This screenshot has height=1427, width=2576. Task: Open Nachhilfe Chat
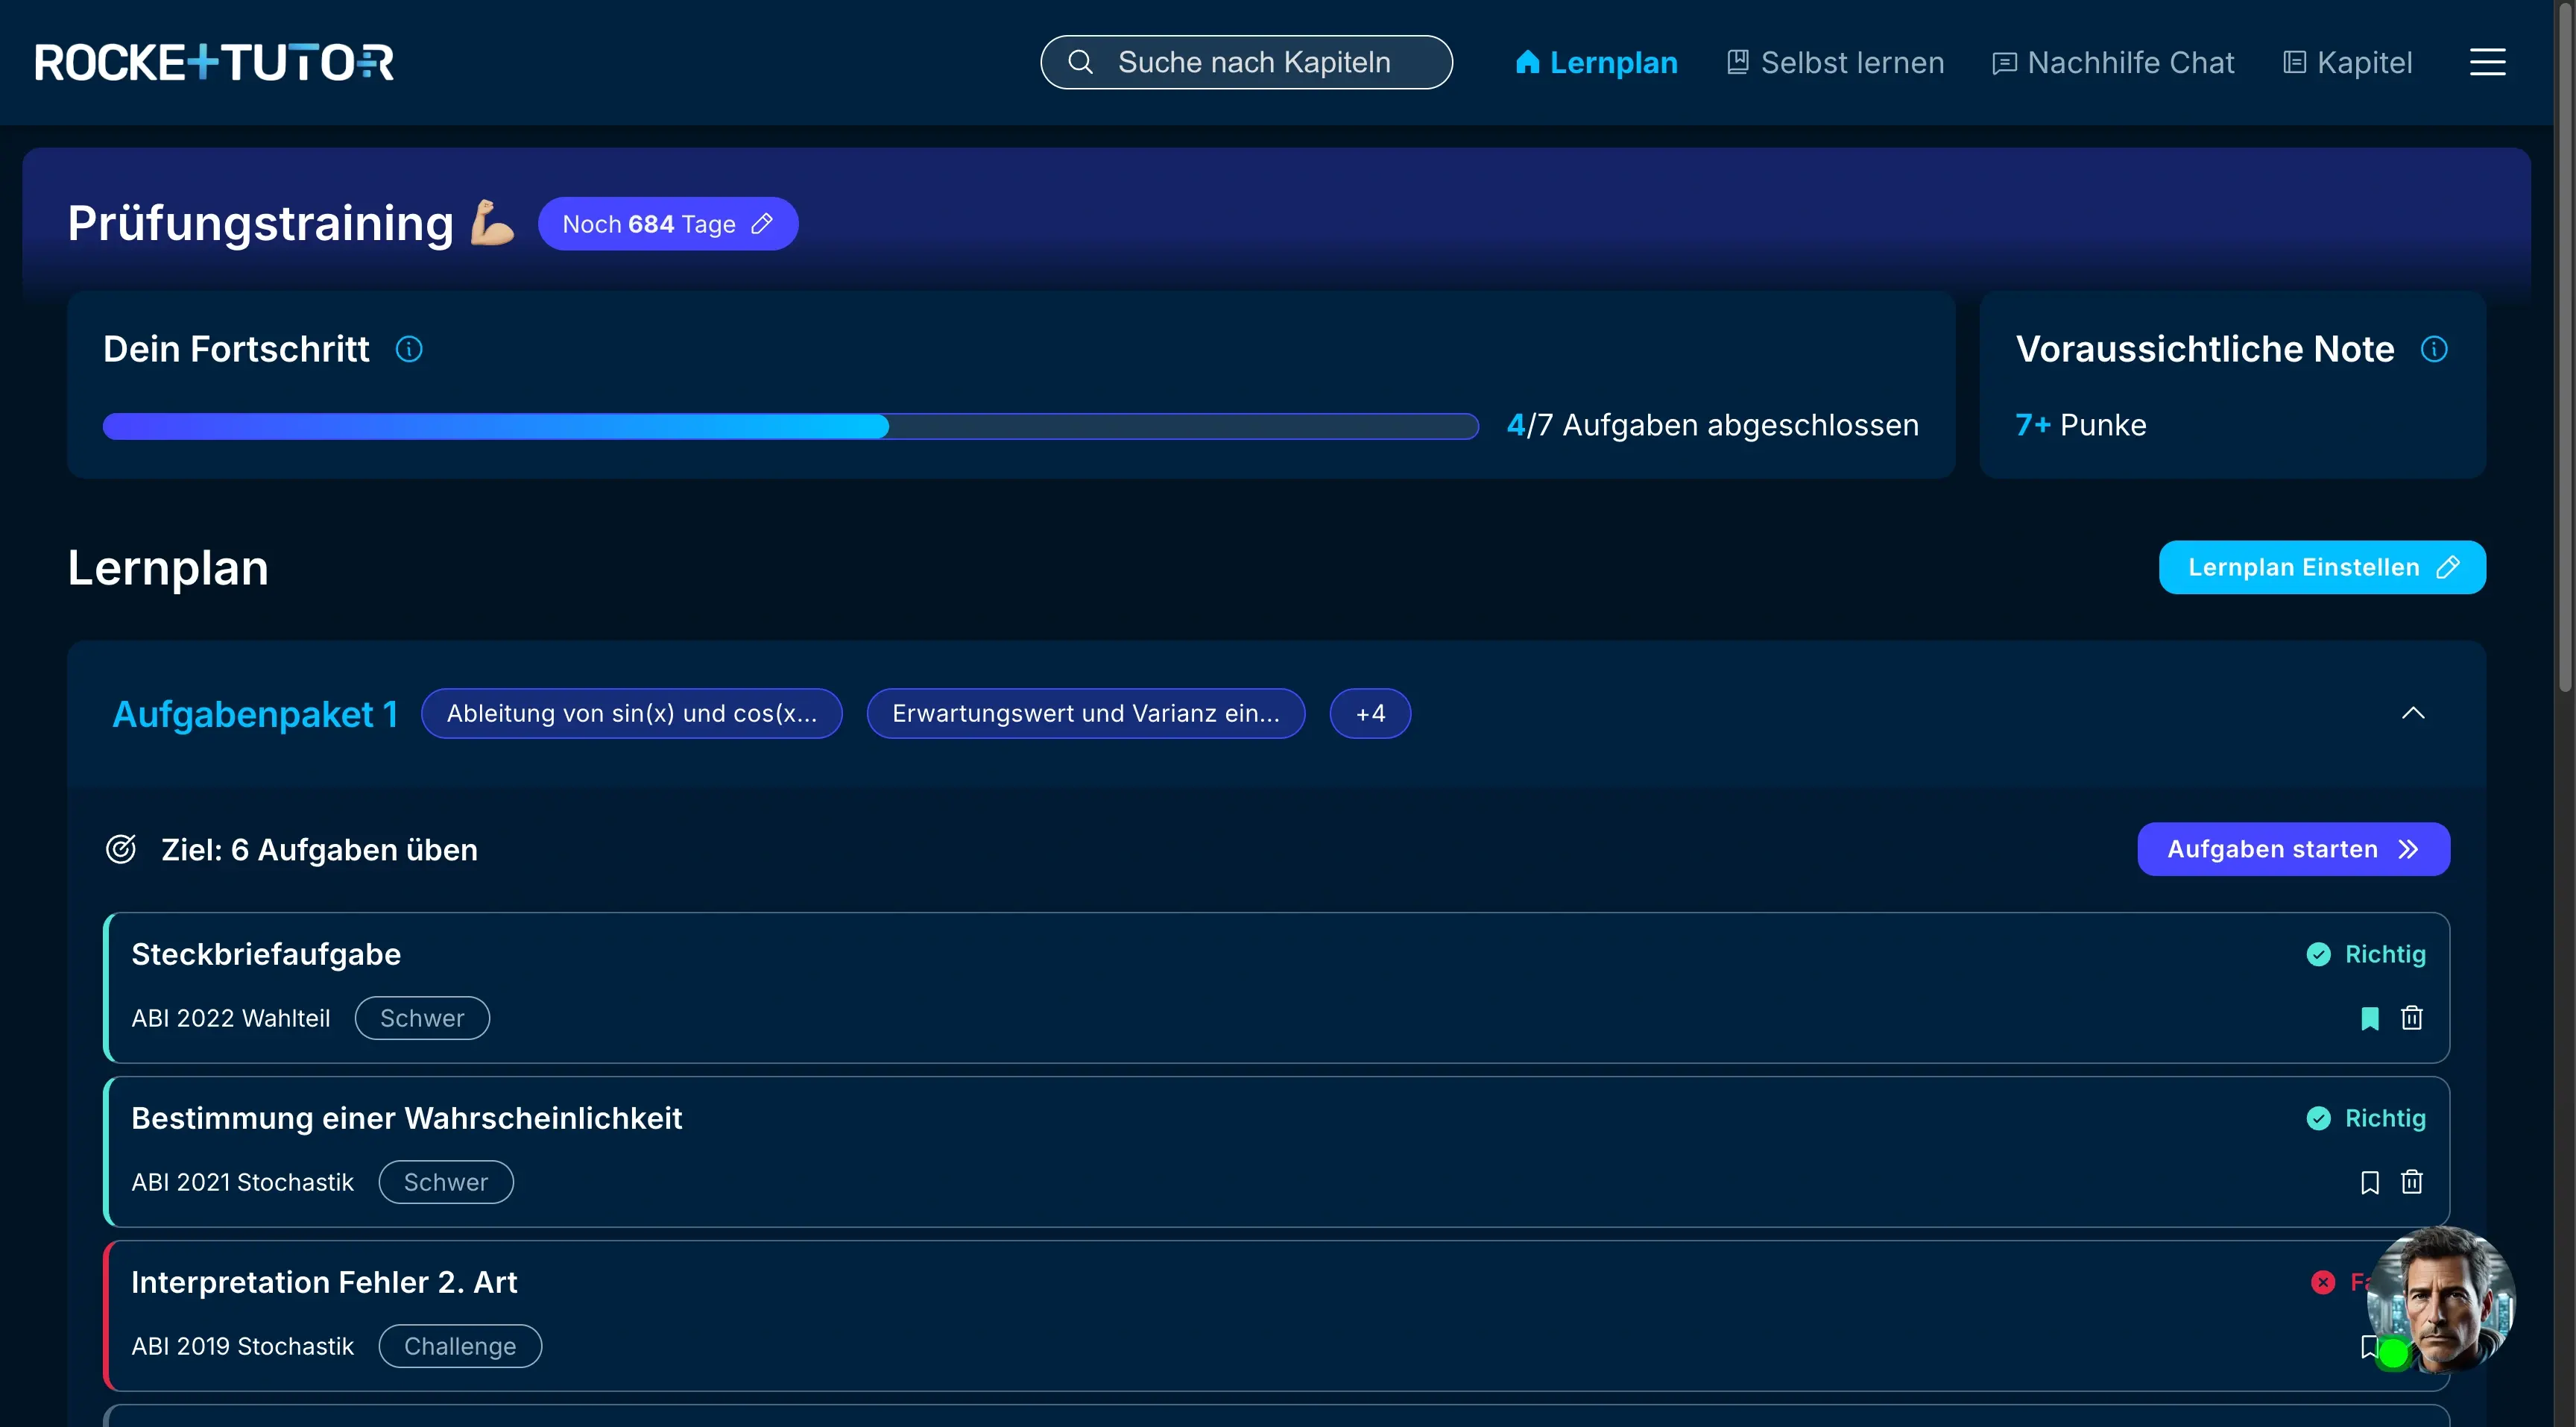(x=2113, y=62)
